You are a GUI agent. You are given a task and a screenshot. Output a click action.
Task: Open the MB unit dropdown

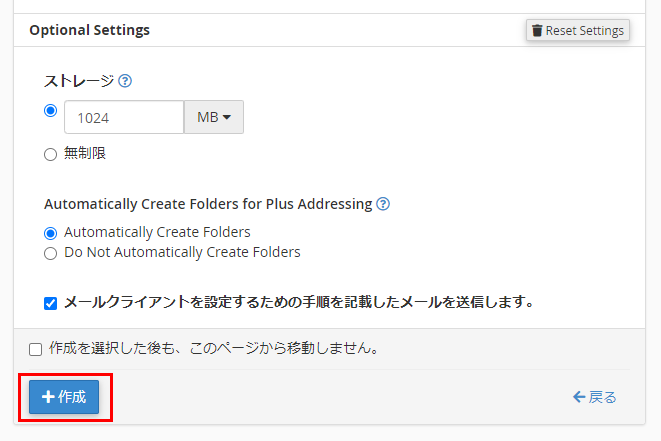pyautogui.click(x=214, y=117)
